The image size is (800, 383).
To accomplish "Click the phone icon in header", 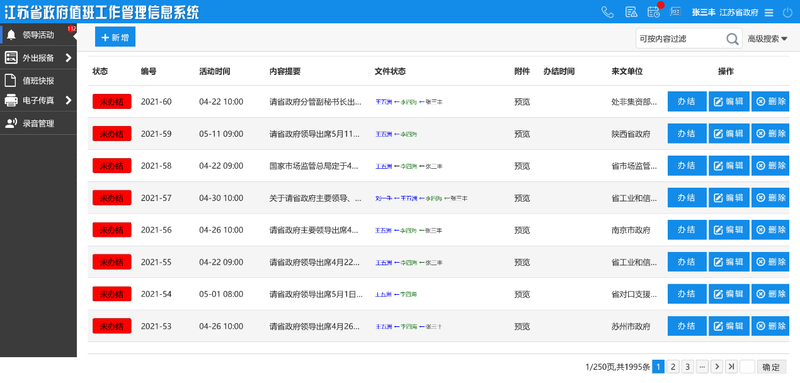I will [607, 12].
